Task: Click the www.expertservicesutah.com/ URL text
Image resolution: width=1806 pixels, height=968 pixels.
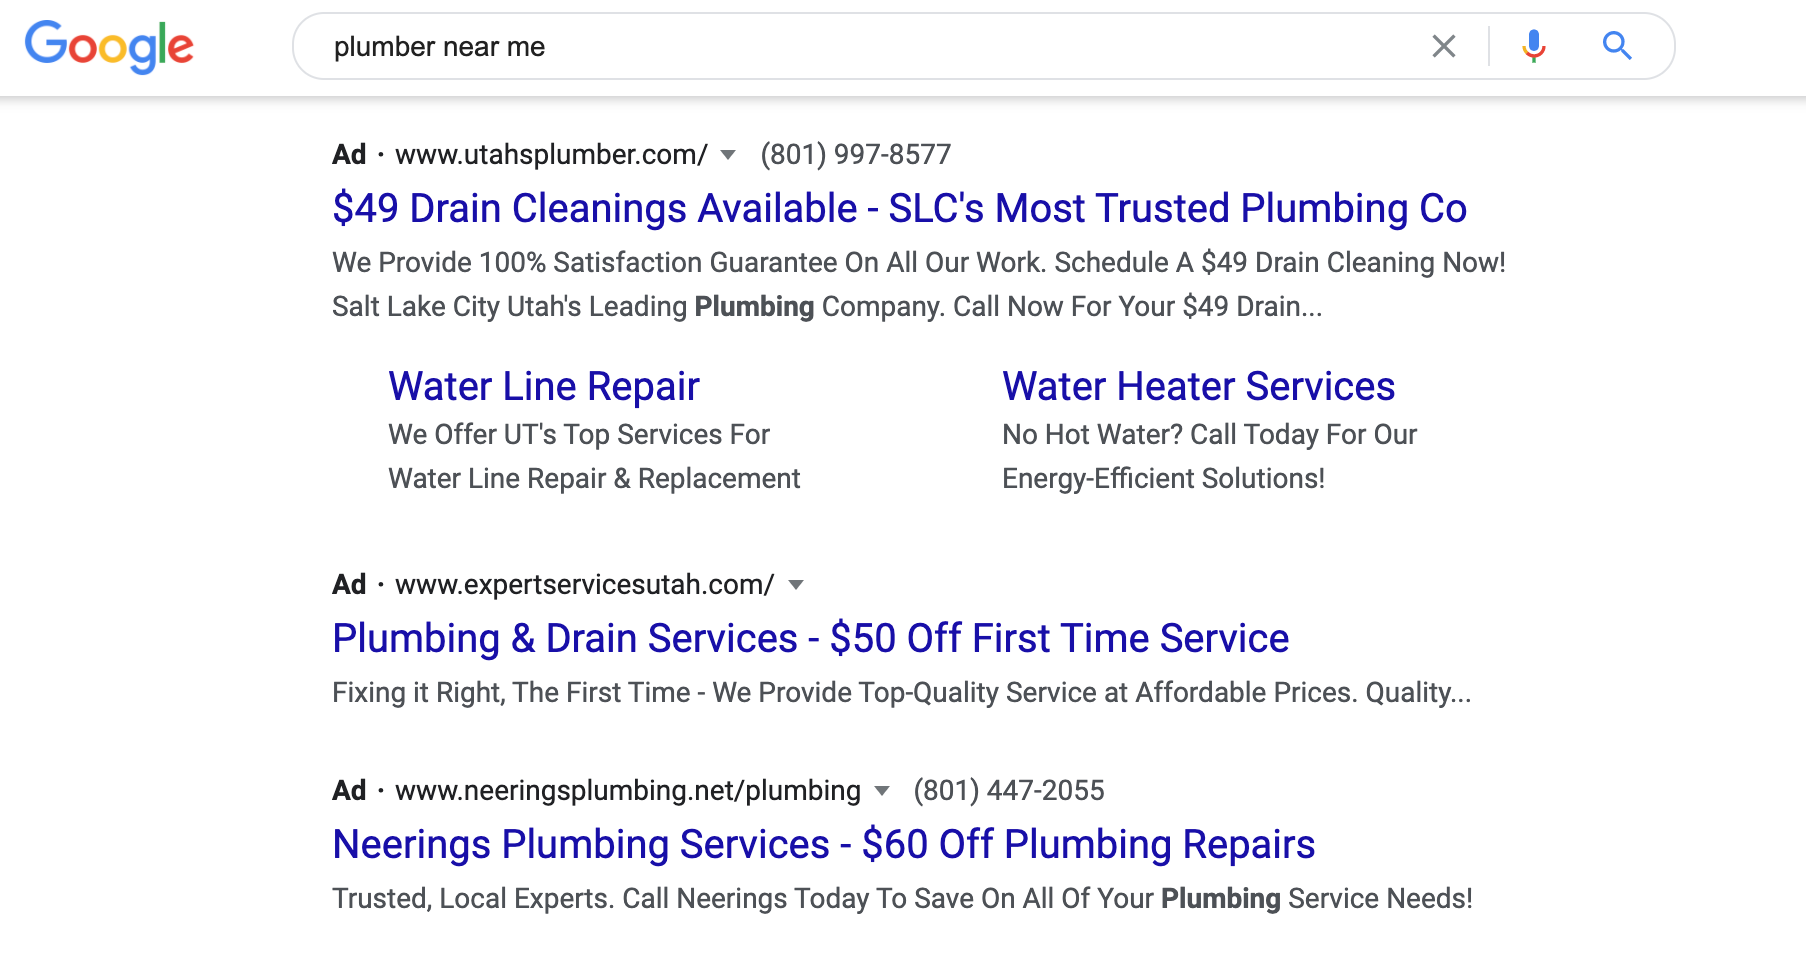Action: click(x=585, y=584)
